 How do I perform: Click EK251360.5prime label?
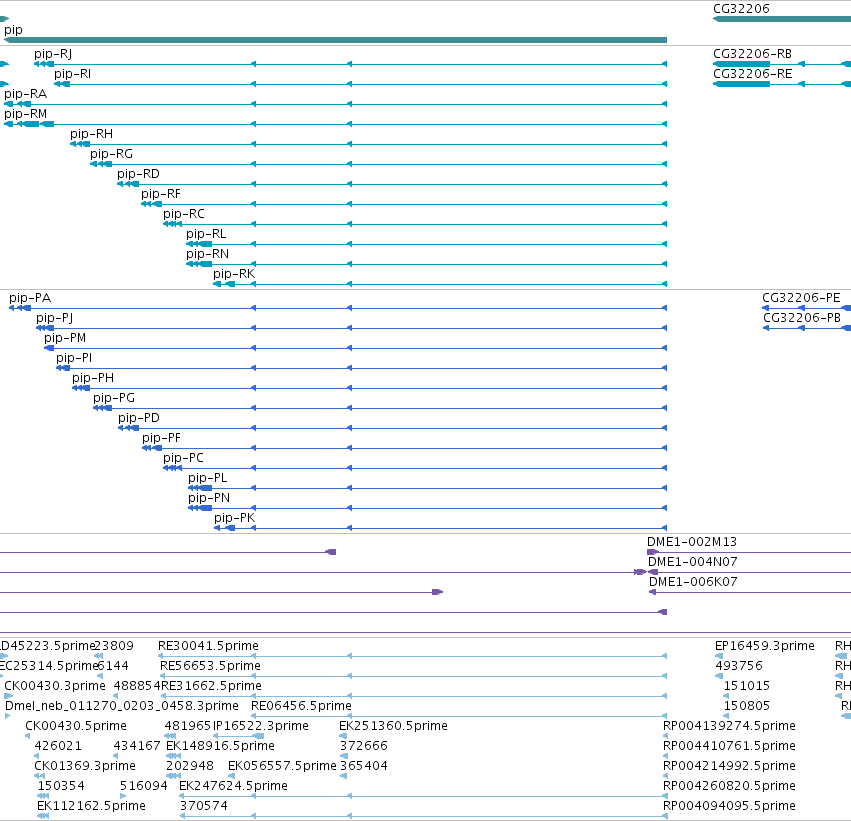point(393,726)
